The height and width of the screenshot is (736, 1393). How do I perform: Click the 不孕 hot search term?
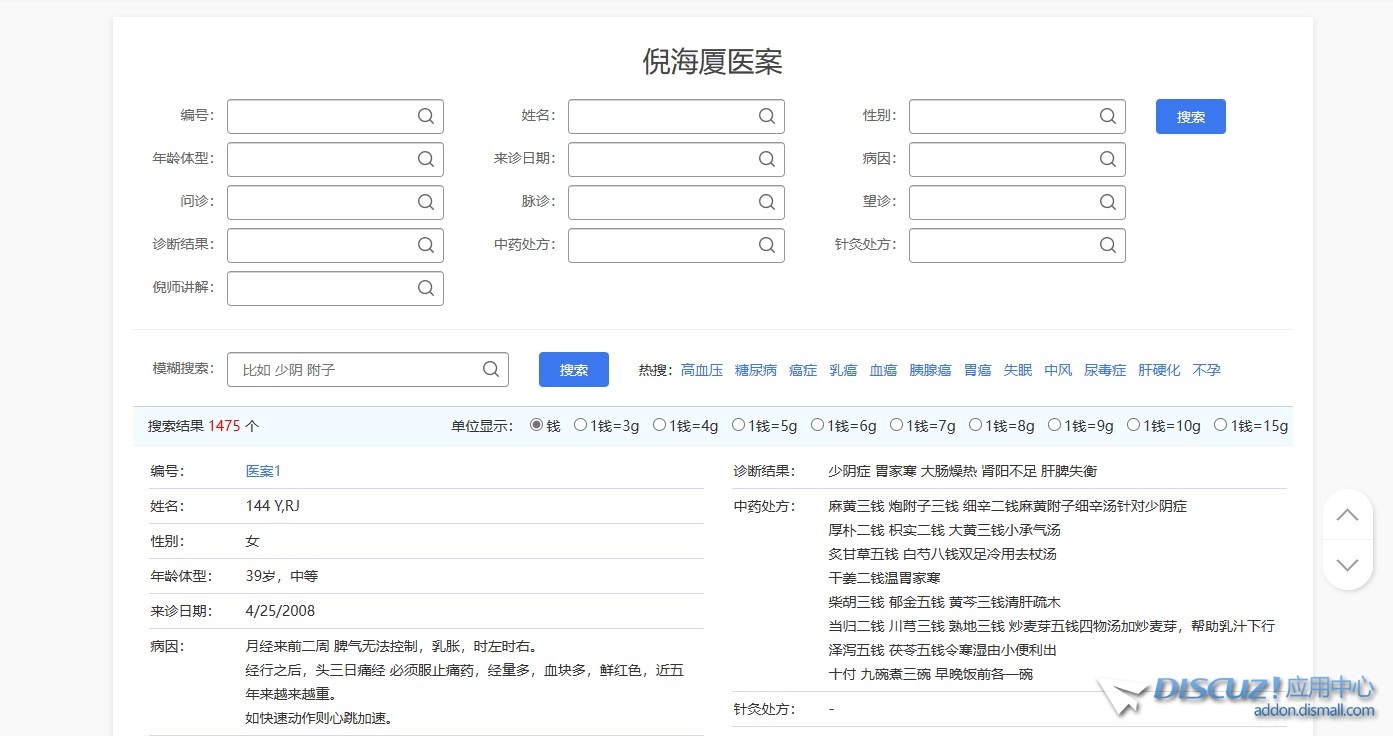pyautogui.click(x=1206, y=370)
